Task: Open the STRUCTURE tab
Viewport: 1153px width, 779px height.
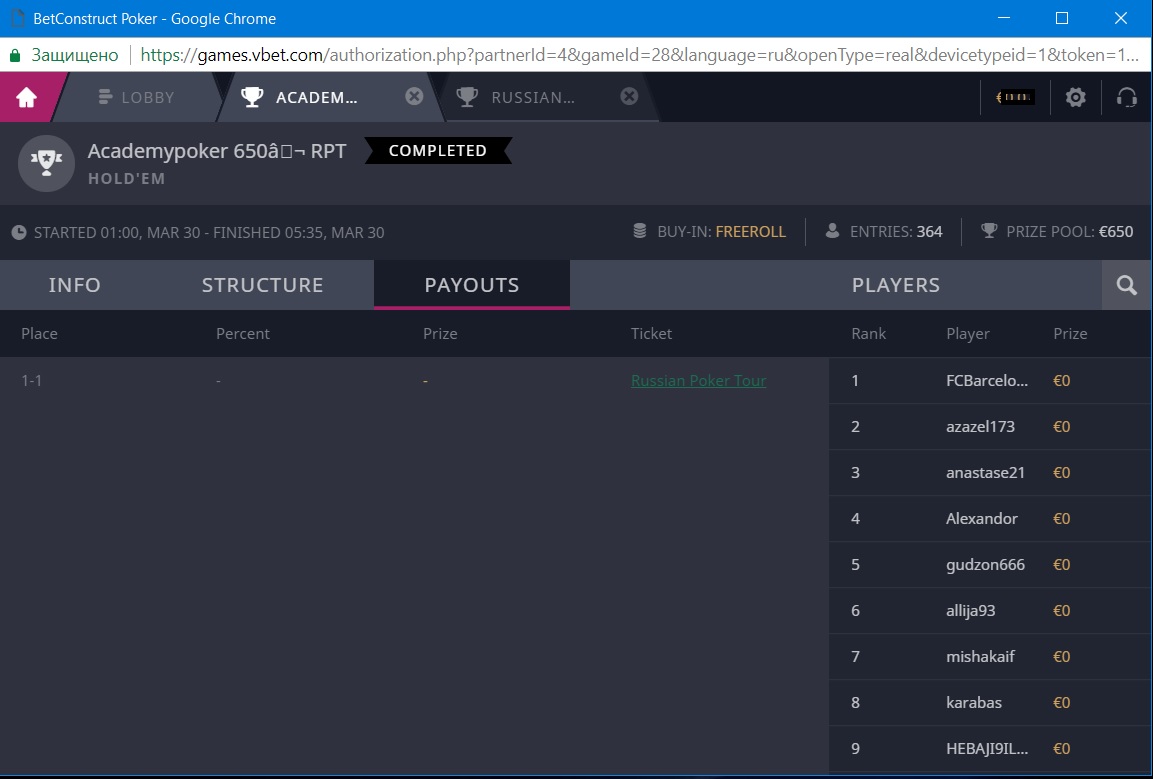Action: point(263,285)
